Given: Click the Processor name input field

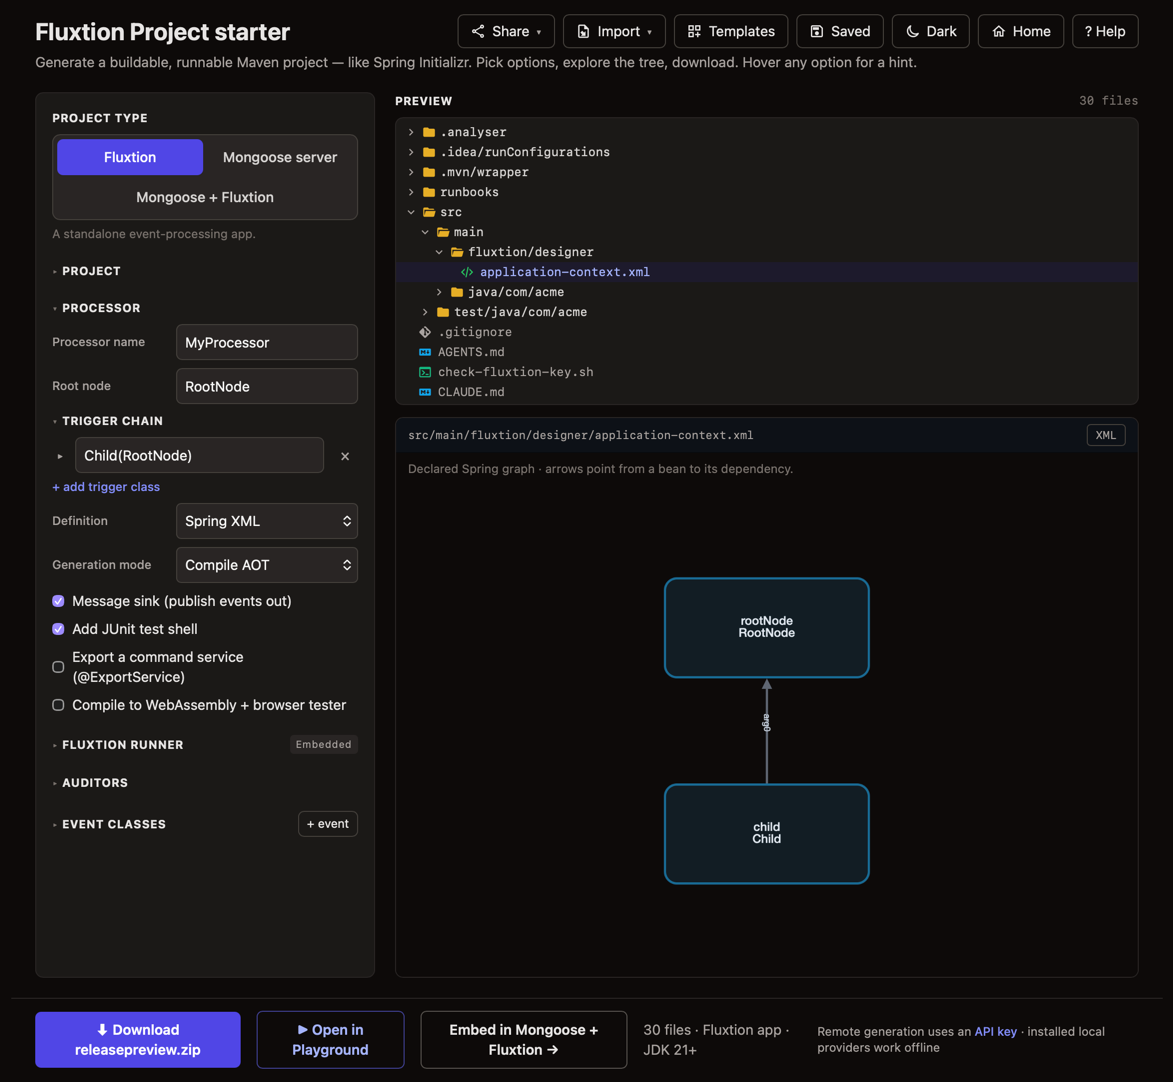Looking at the screenshot, I should [x=266, y=342].
